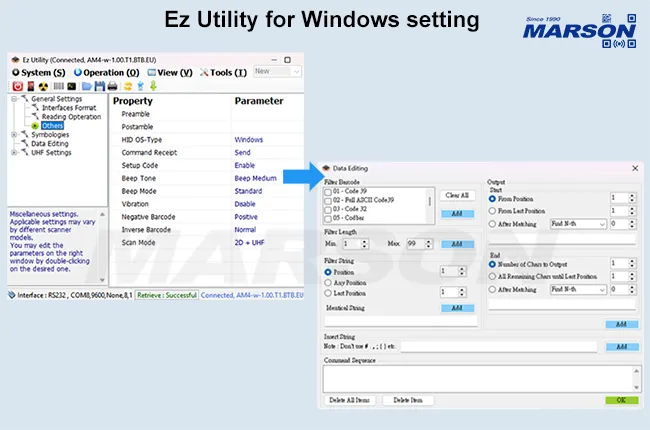The image size is (650, 430).
Task: Open Find N-th dropdown under End
Action: [x=578, y=289]
